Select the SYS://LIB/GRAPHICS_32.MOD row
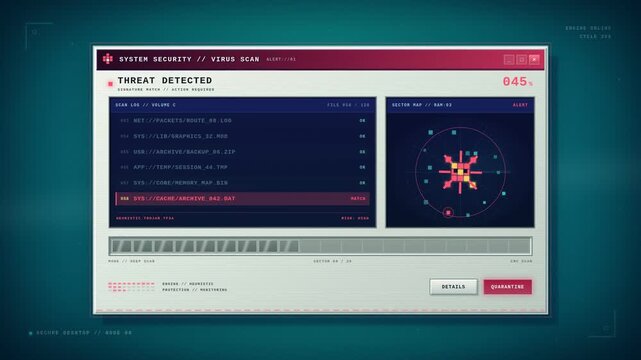 click(x=242, y=136)
